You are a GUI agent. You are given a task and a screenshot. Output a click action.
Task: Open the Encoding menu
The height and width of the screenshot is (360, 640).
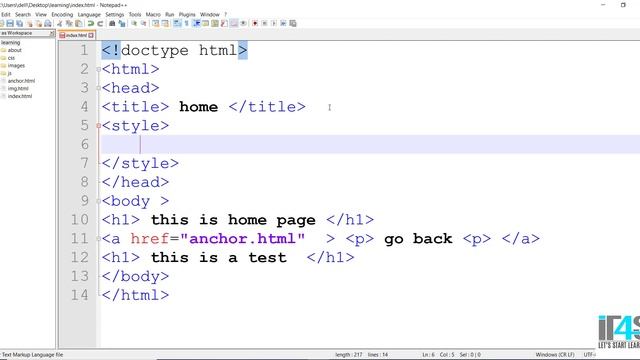tap(62, 14)
